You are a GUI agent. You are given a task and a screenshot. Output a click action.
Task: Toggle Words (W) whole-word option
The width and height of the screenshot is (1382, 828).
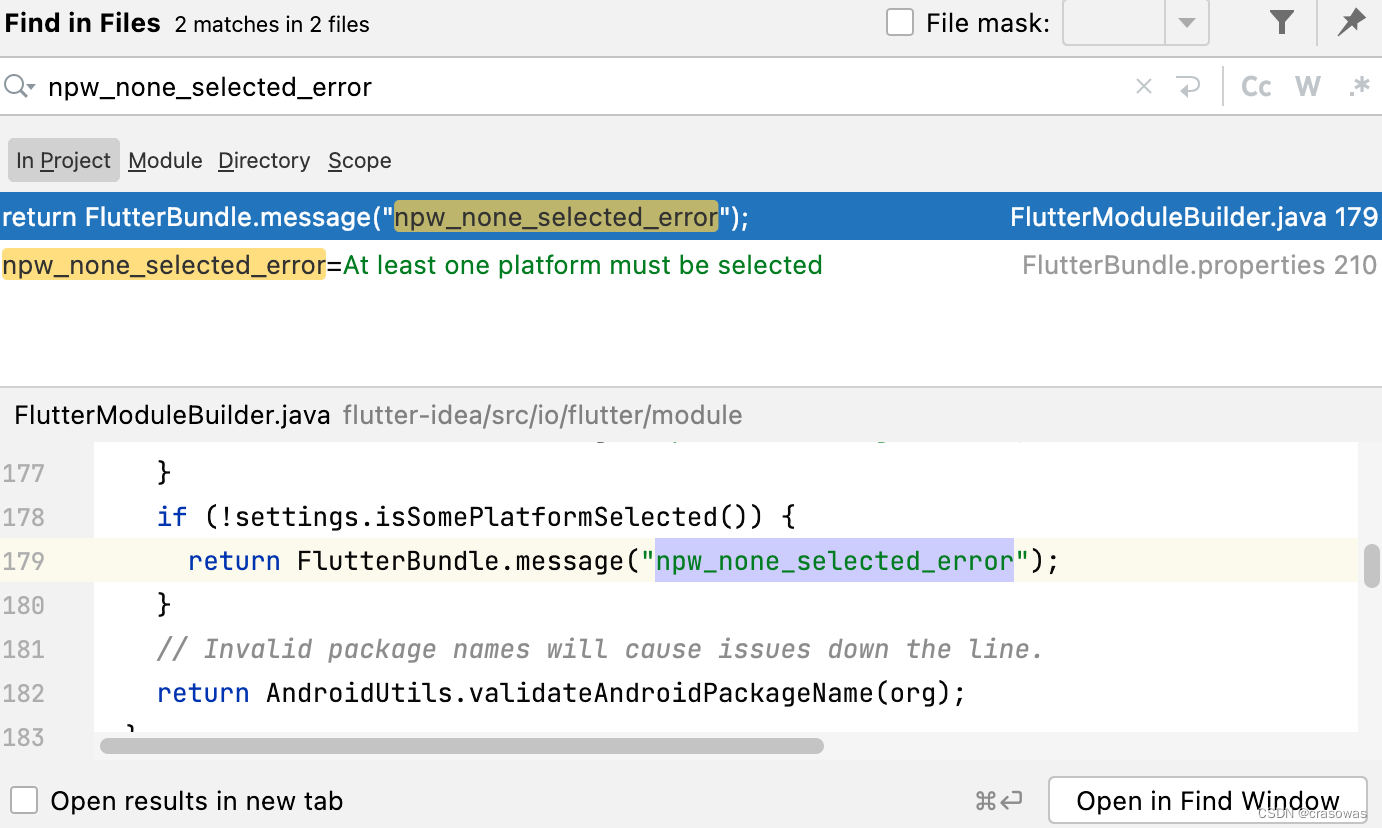(x=1308, y=87)
